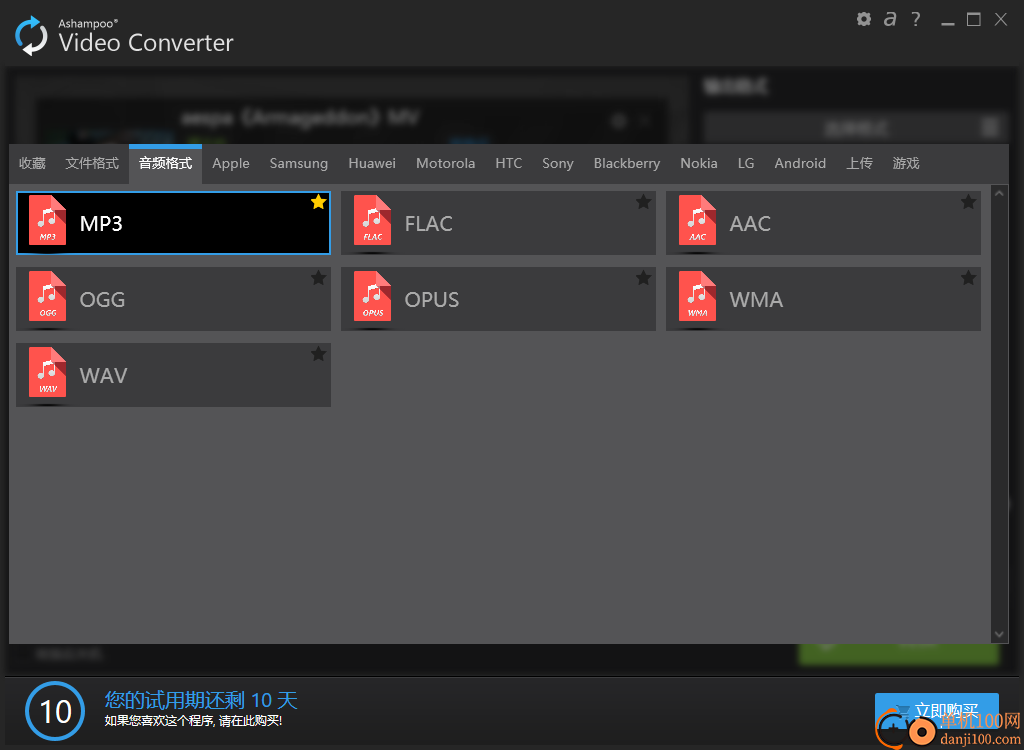Favorite OPUS using its star
The width and height of the screenshot is (1024, 750).
click(x=643, y=278)
